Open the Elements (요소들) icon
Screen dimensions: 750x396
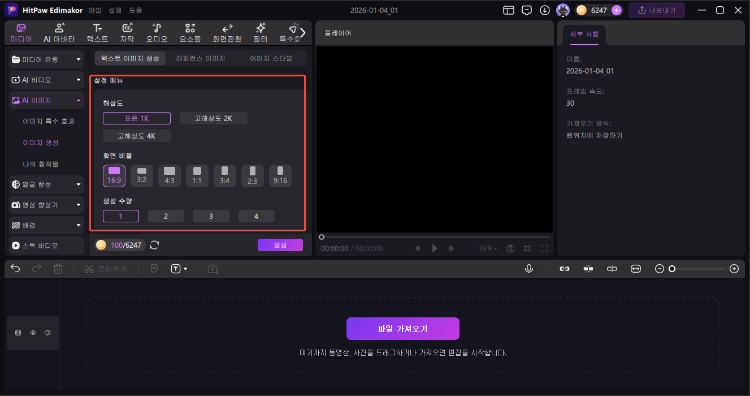pos(190,33)
